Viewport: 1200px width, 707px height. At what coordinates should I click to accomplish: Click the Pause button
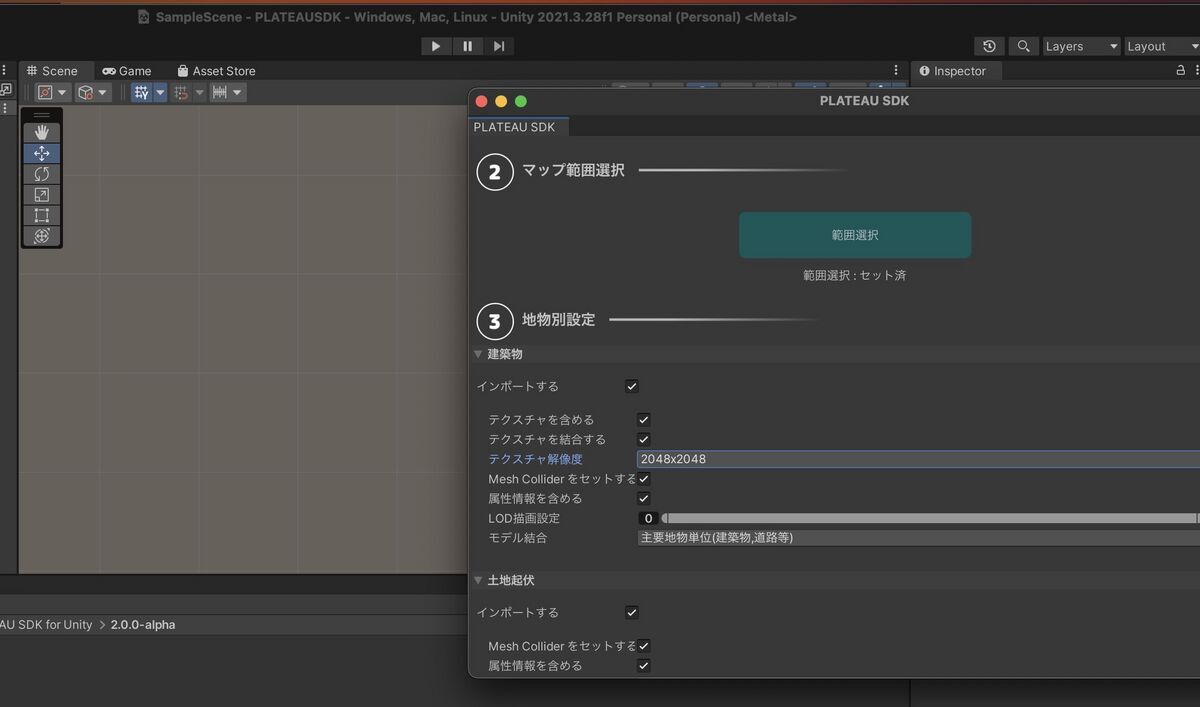pos(467,46)
